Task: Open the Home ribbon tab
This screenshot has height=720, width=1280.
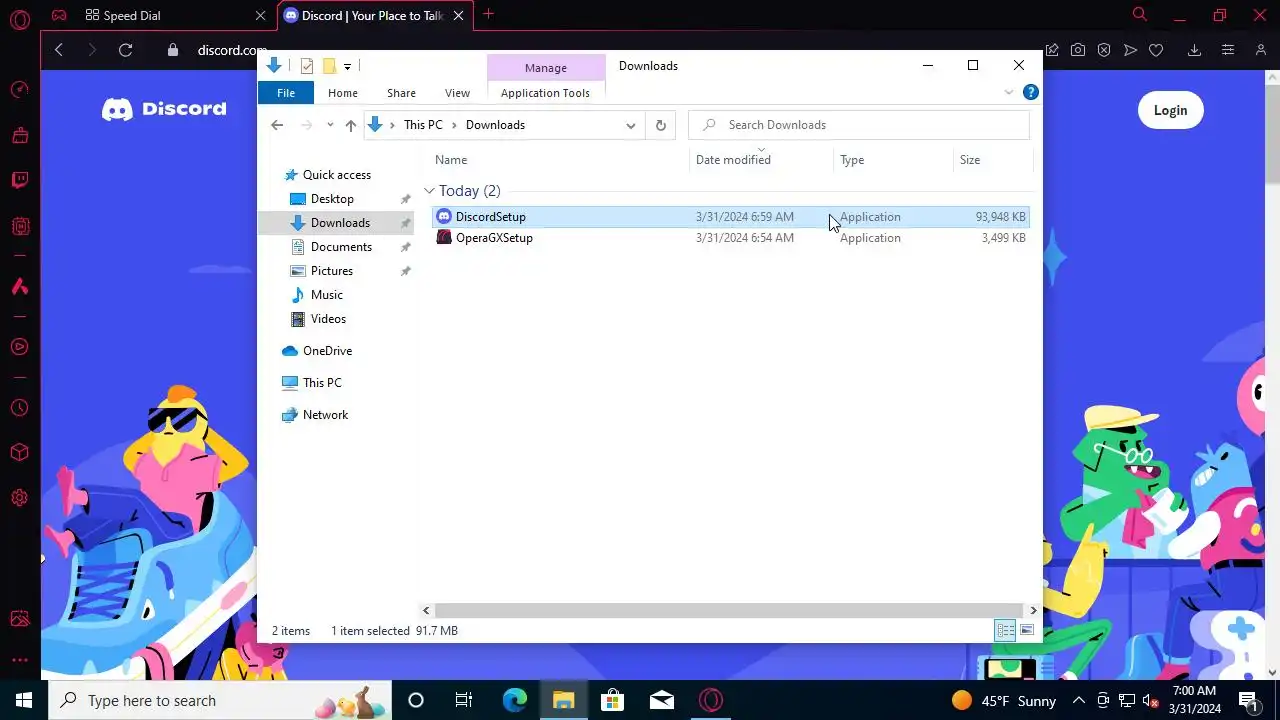Action: (x=343, y=93)
